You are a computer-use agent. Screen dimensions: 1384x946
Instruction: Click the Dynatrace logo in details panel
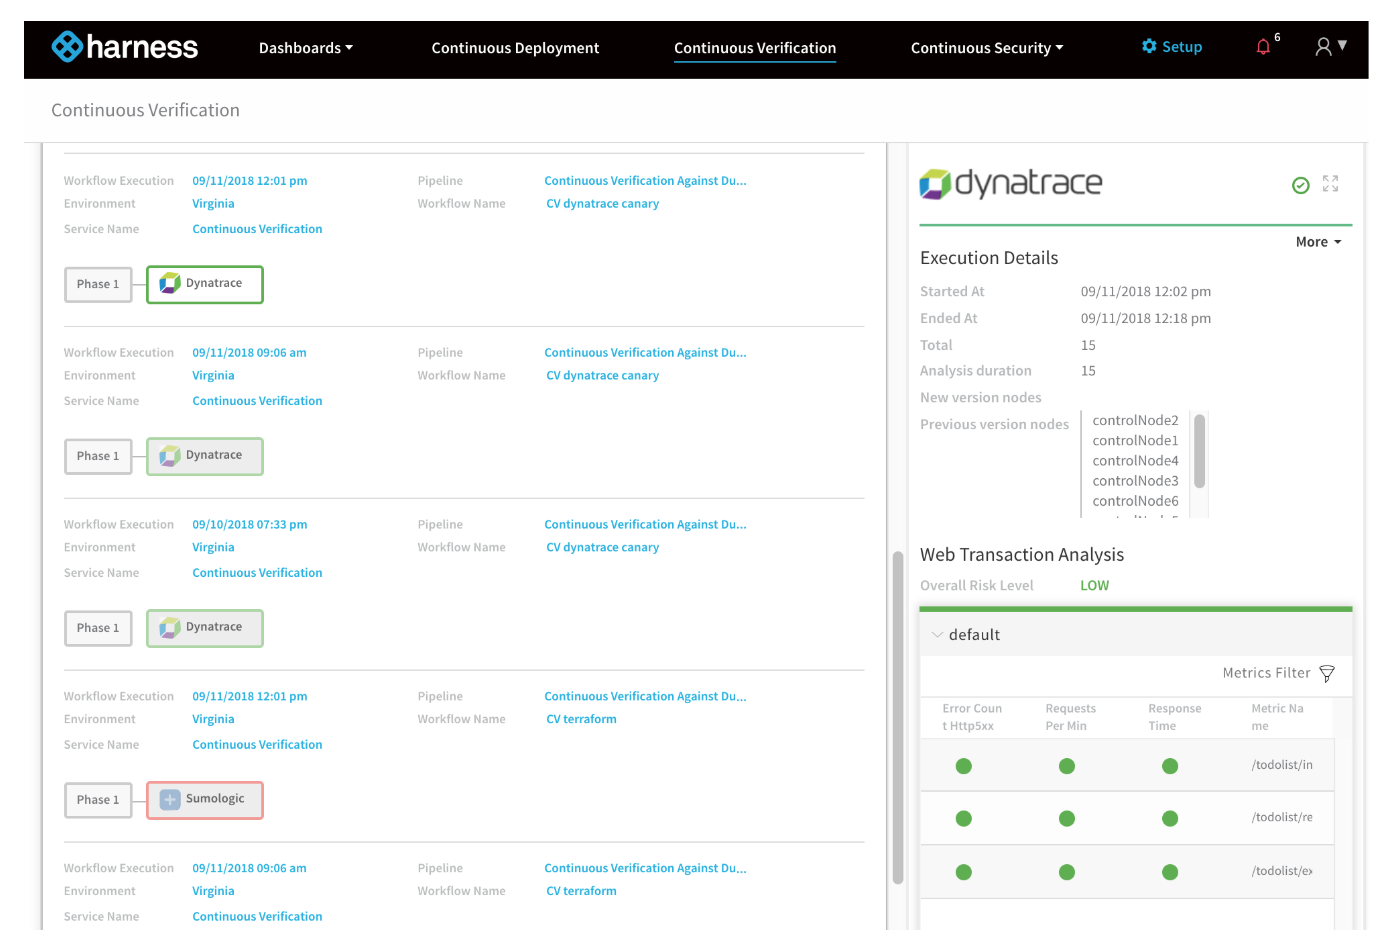click(x=1011, y=184)
